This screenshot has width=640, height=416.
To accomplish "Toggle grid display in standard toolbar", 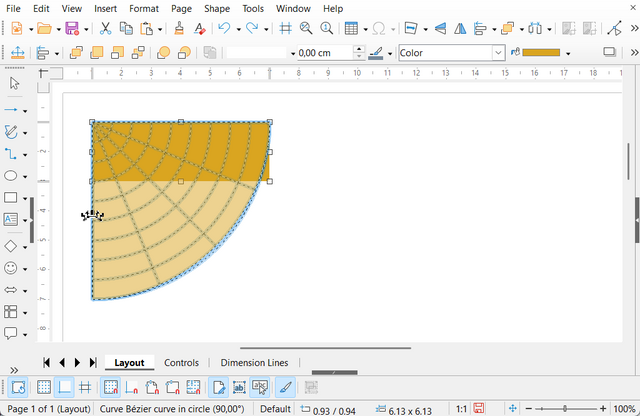I will click(285, 29).
